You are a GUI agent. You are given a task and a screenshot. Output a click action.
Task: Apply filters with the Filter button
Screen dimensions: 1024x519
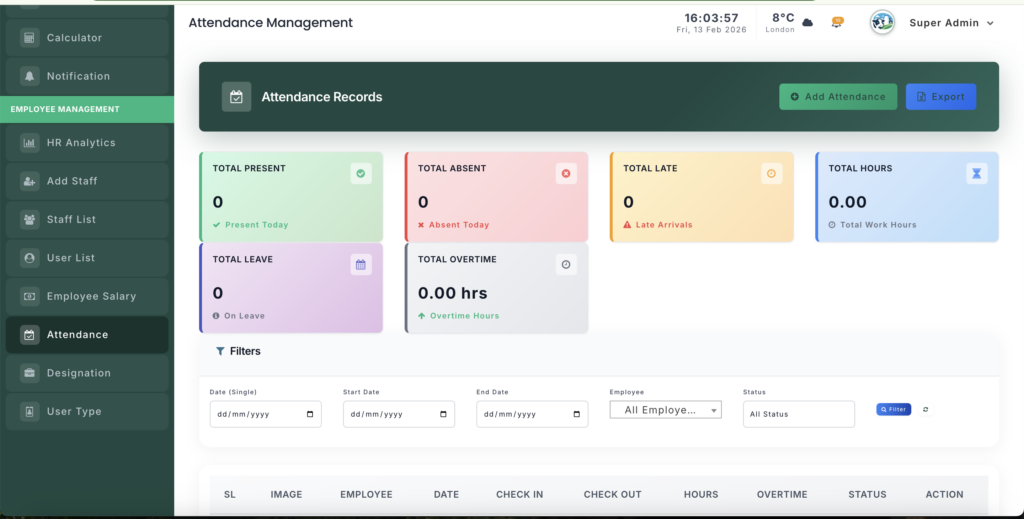[x=893, y=409]
